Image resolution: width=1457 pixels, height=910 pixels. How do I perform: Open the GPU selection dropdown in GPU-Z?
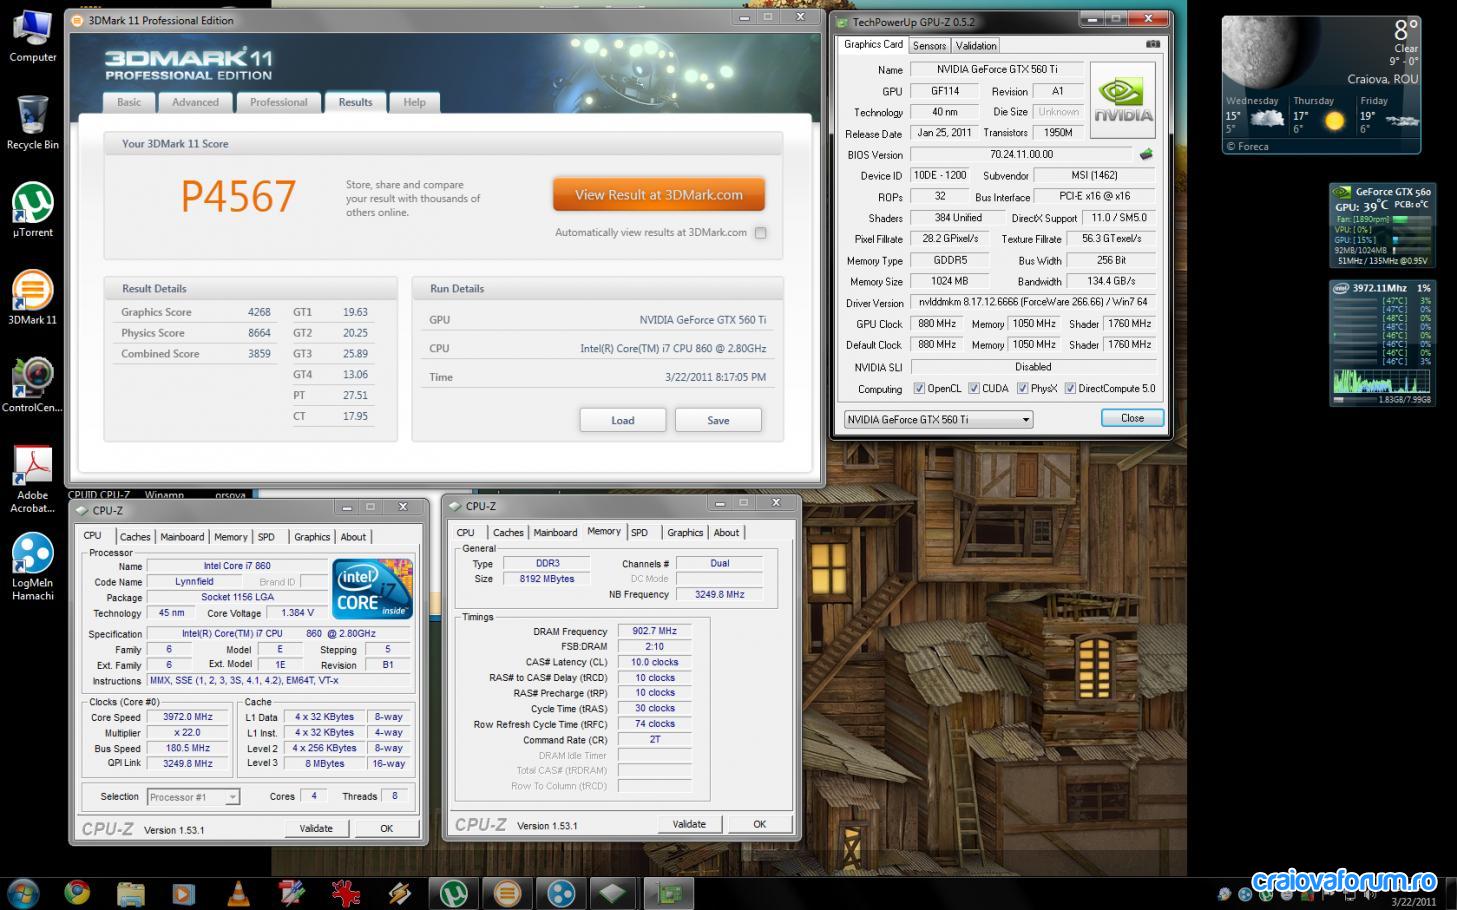point(938,419)
